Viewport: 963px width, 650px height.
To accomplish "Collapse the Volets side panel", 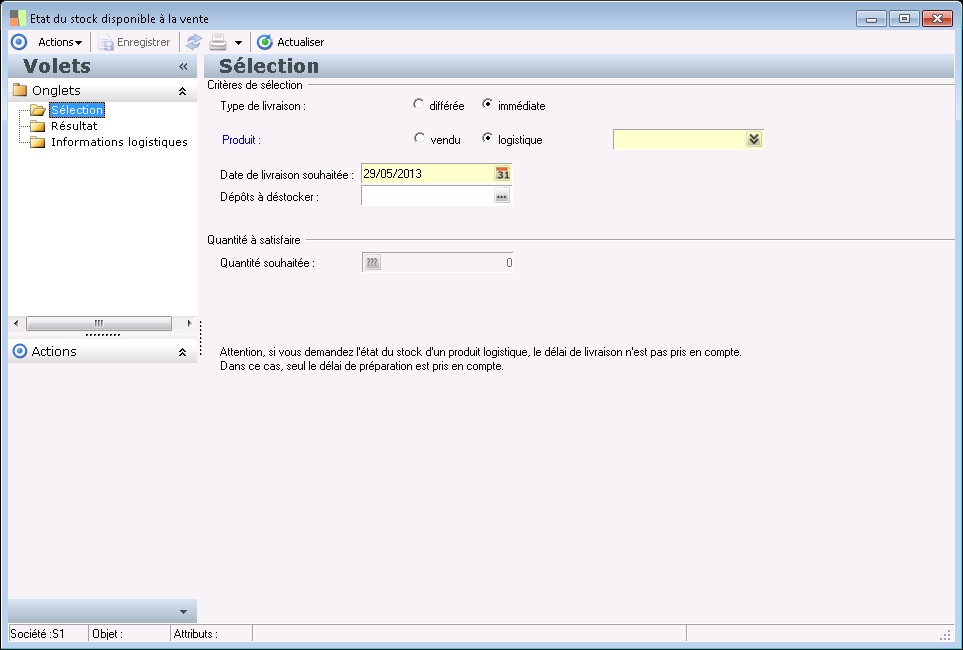I will [x=183, y=66].
